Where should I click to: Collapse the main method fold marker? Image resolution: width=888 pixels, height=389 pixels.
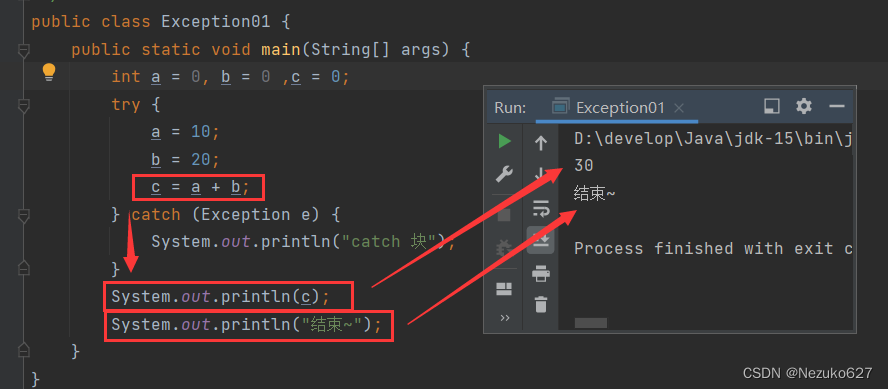[x=24, y=51]
